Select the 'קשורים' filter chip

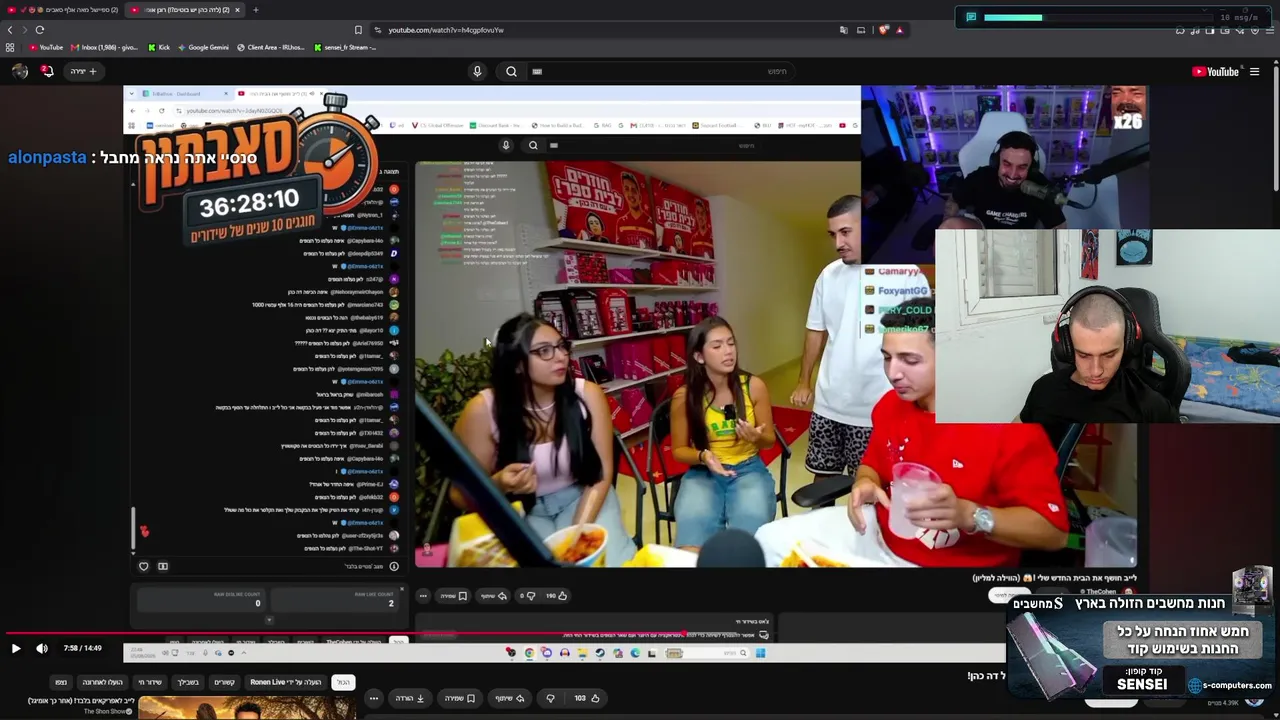click(224, 682)
